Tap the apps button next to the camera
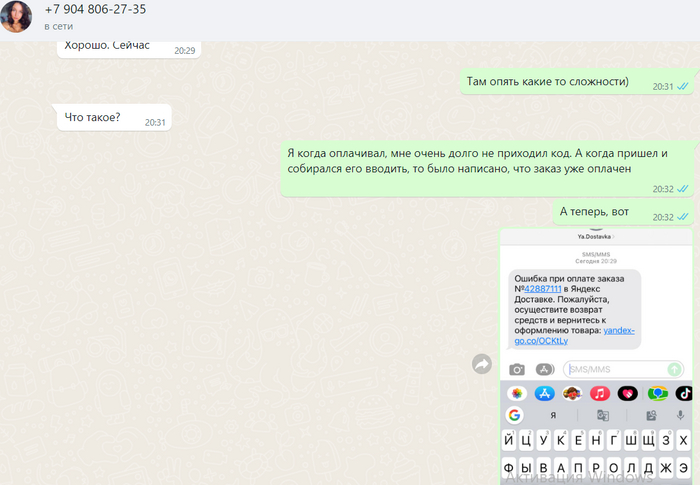This screenshot has width=700, height=485. tap(545, 369)
